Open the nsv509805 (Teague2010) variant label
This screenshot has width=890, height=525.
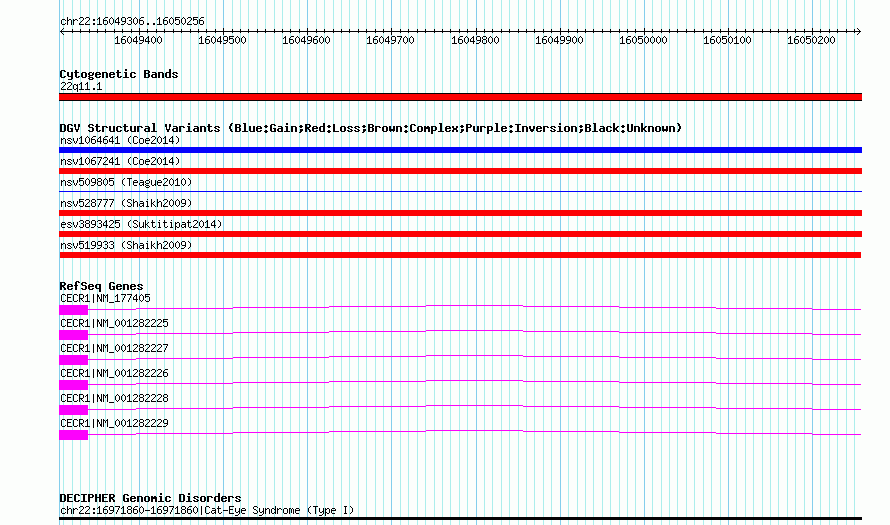tap(126, 182)
